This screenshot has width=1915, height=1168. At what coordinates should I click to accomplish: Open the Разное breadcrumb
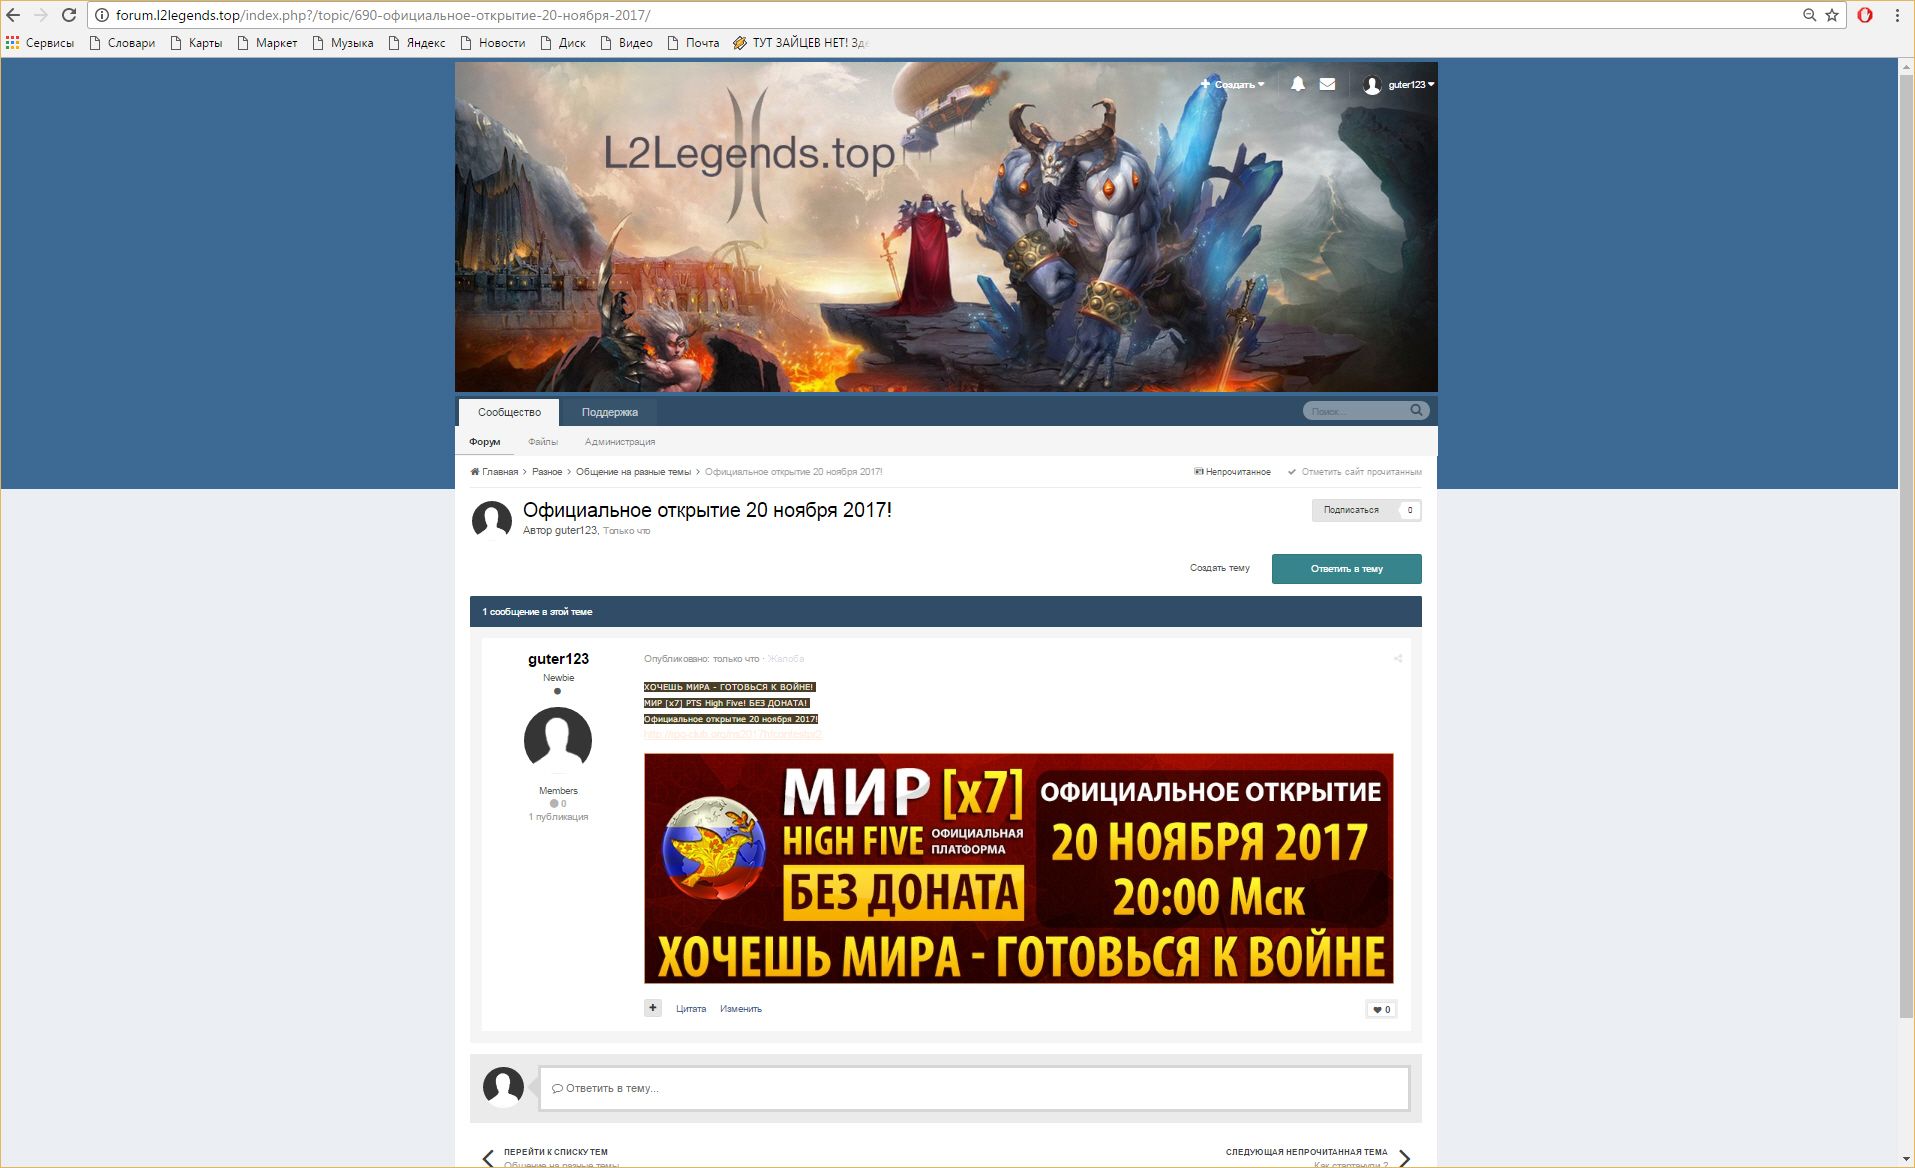547,472
